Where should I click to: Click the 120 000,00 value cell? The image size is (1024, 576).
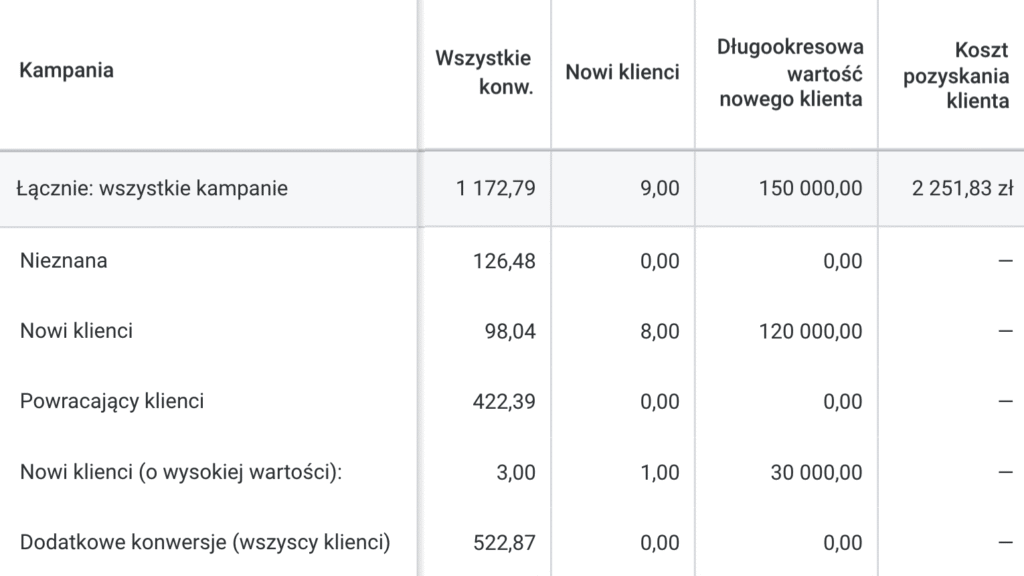coord(810,331)
